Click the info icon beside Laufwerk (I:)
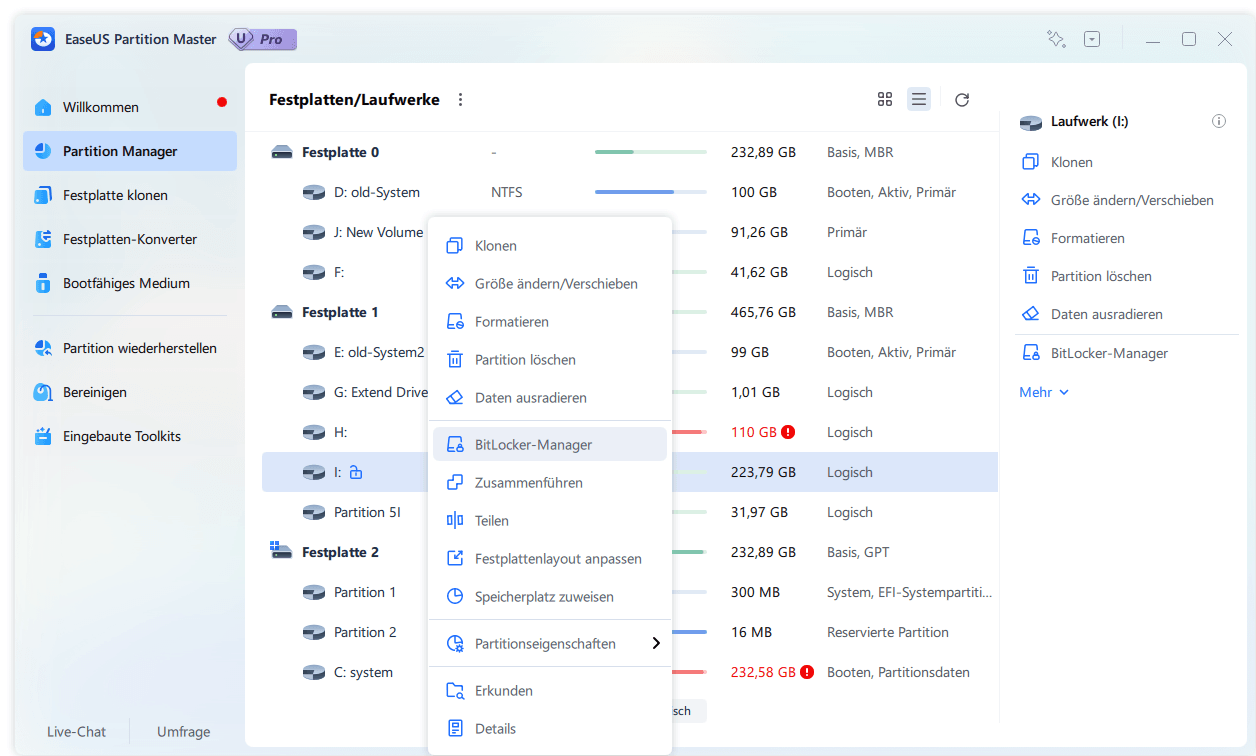Viewport: 1256px width, 756px height. click(1218, 121)
